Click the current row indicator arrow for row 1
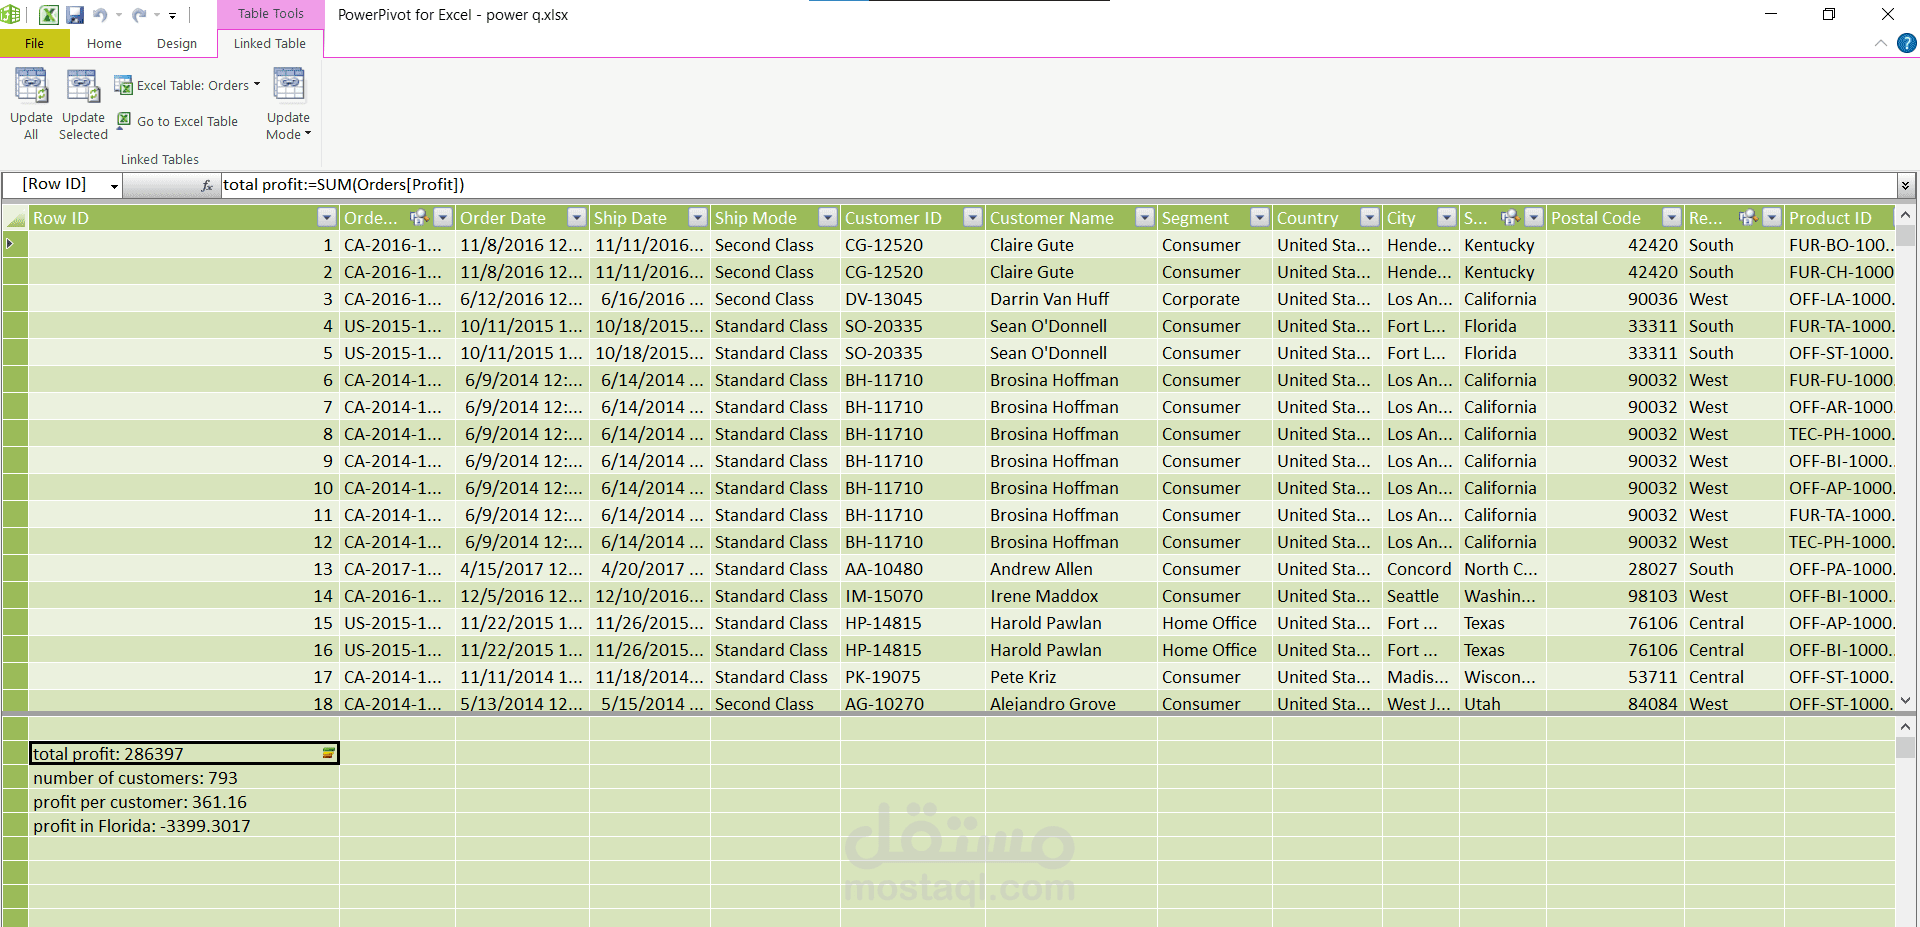Screen dimensions: 1920x927 [x=10, y=244]
